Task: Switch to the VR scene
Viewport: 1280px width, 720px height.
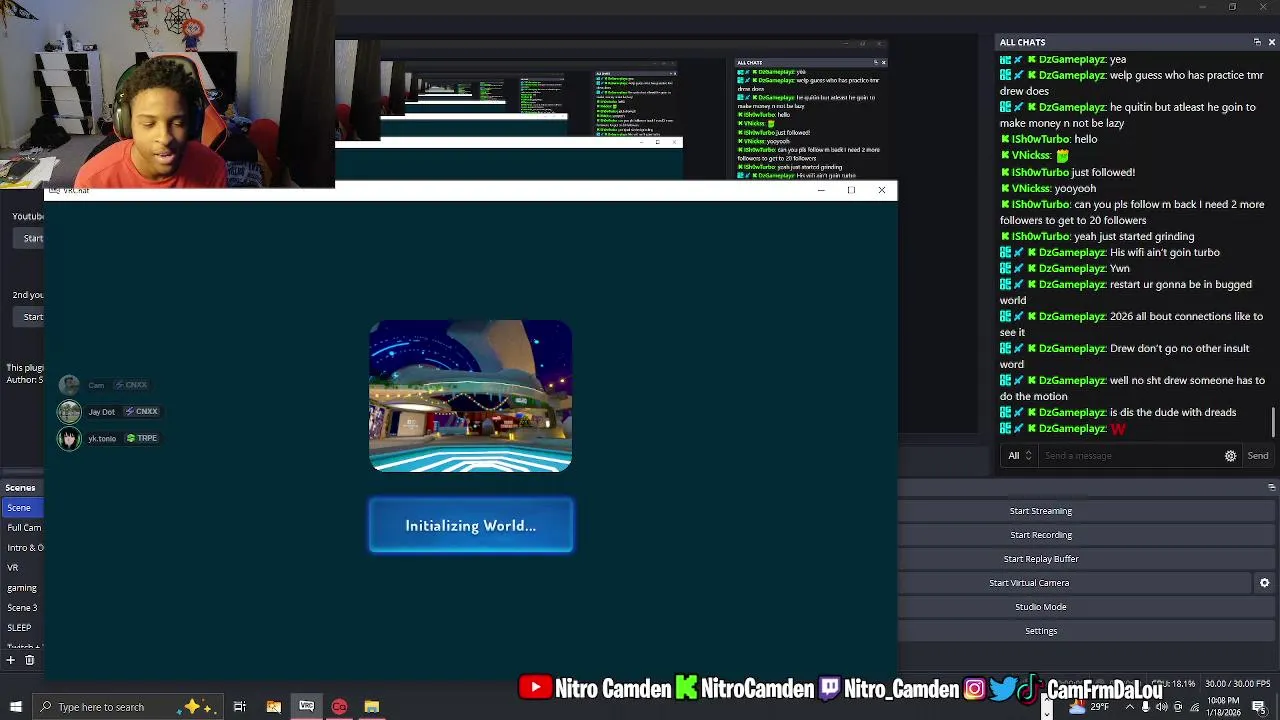Action: (x=22, y=568)
